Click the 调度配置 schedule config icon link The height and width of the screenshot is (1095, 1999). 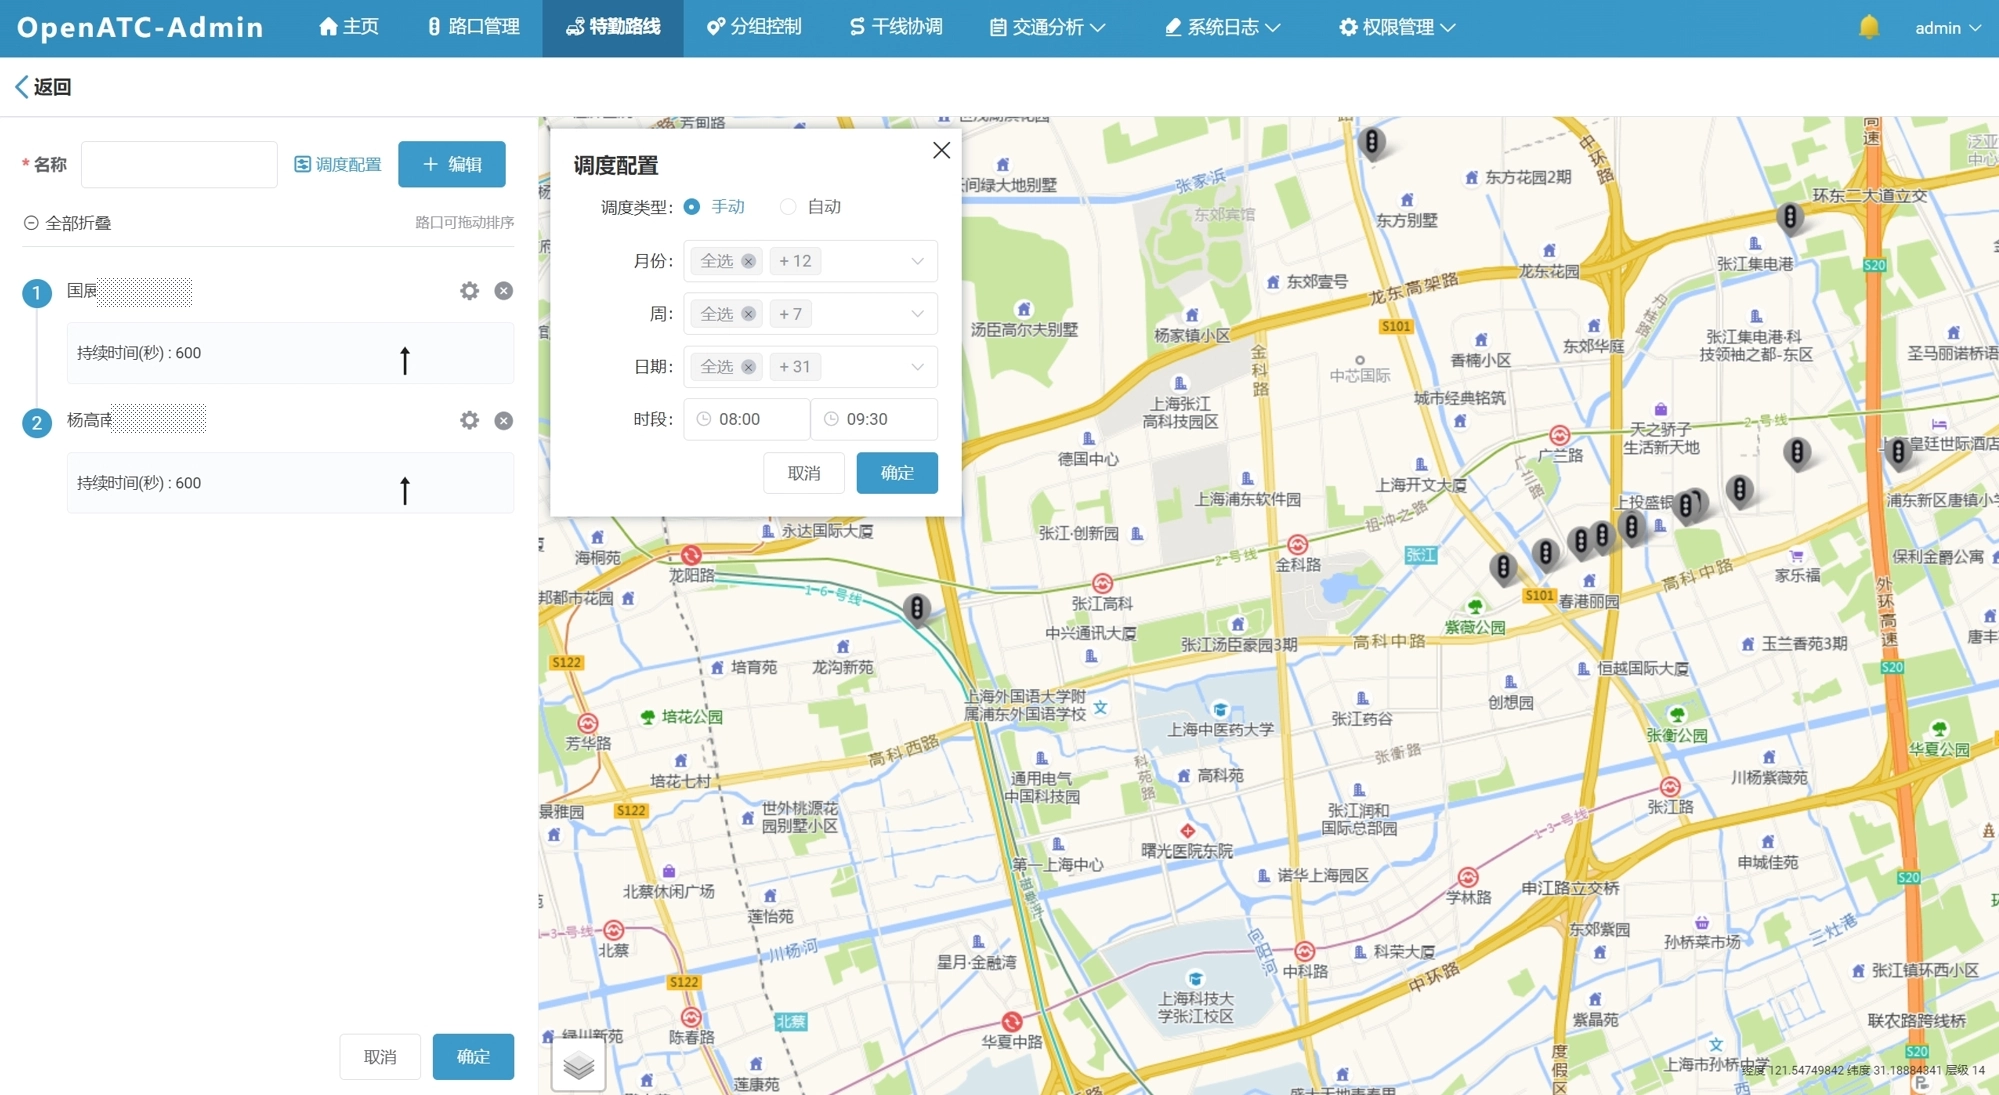click(x=338, y=164)
